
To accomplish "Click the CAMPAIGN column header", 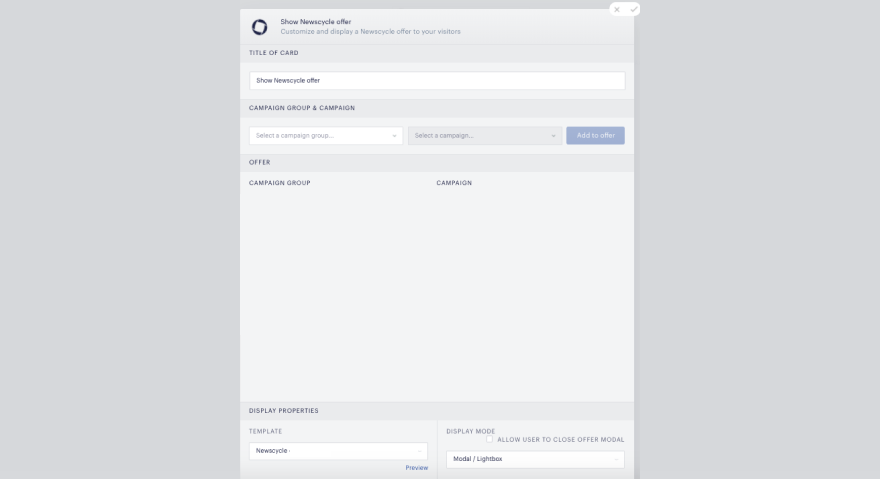I will [x=454, y=183].
